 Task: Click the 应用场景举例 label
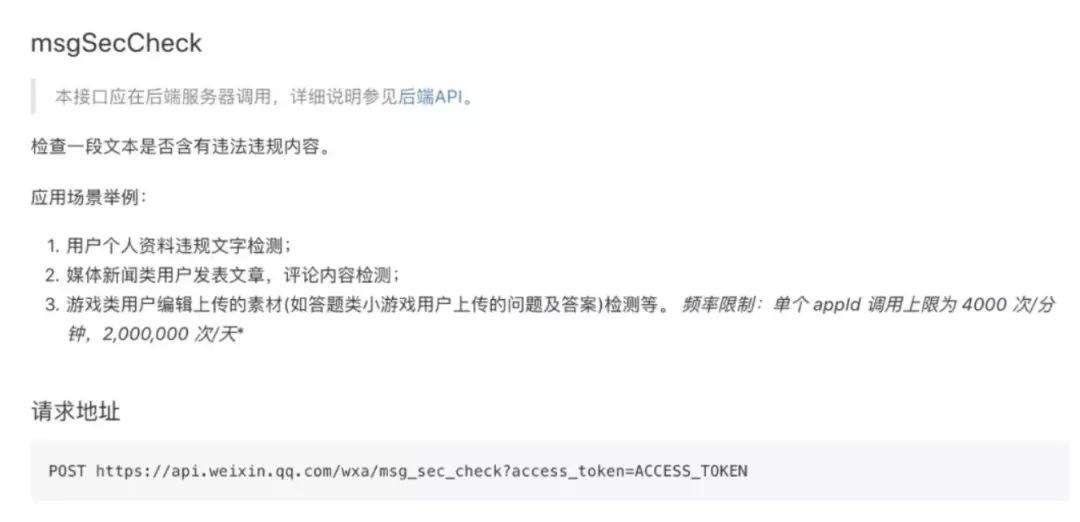[x=89, y=198]
